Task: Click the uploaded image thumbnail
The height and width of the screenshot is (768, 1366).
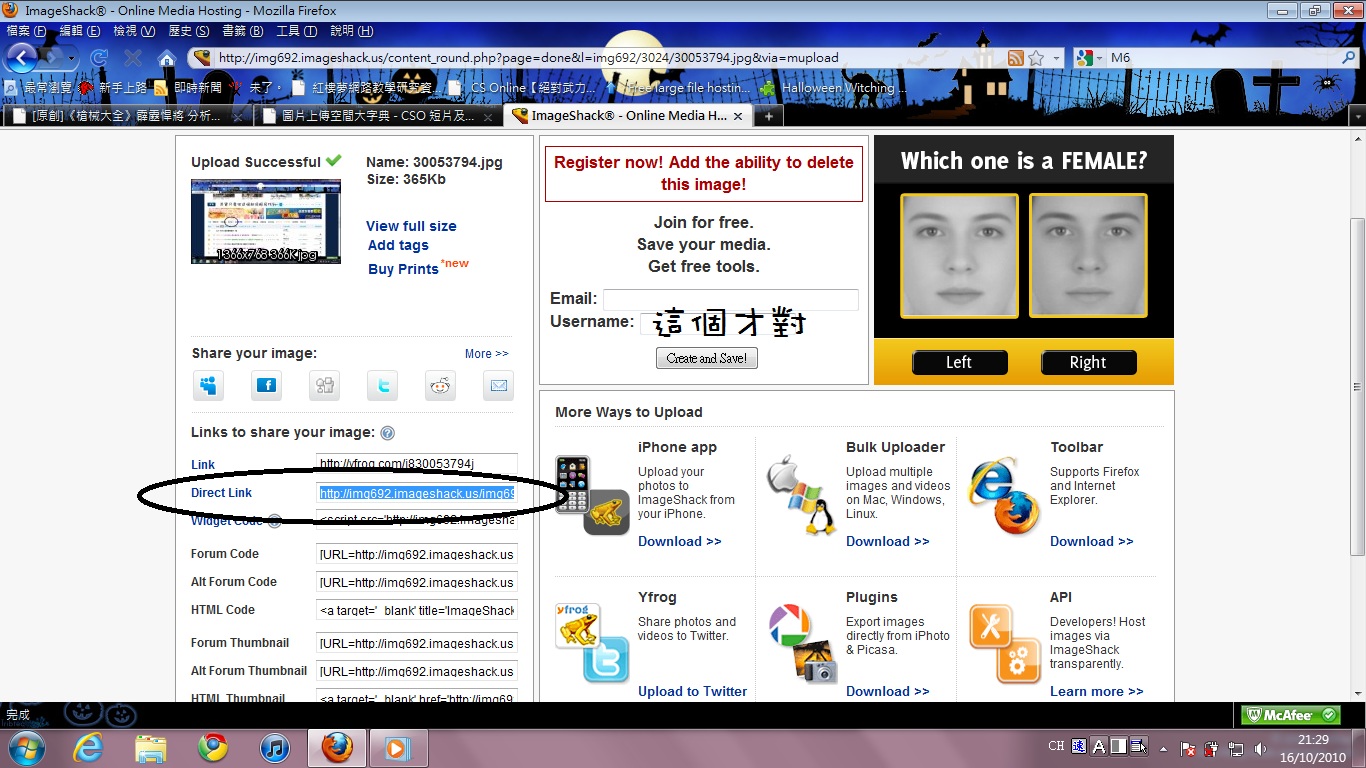Action: [x=266, y=221]
